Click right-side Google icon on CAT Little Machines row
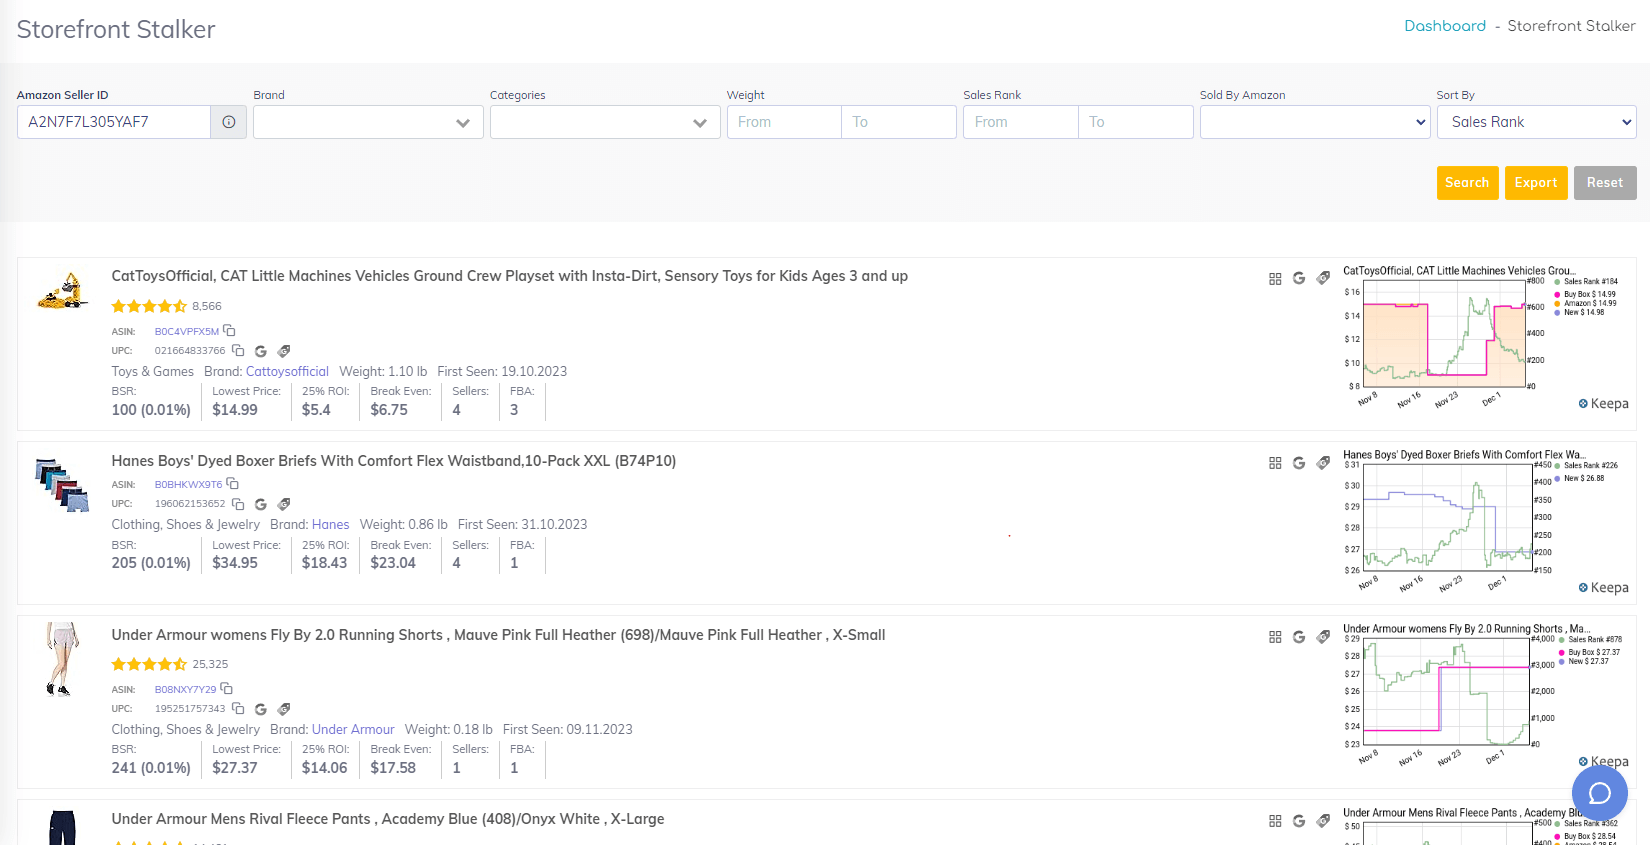Image resolution: width=1650 pixels, height=845 pixels. tap(1299, 278)
